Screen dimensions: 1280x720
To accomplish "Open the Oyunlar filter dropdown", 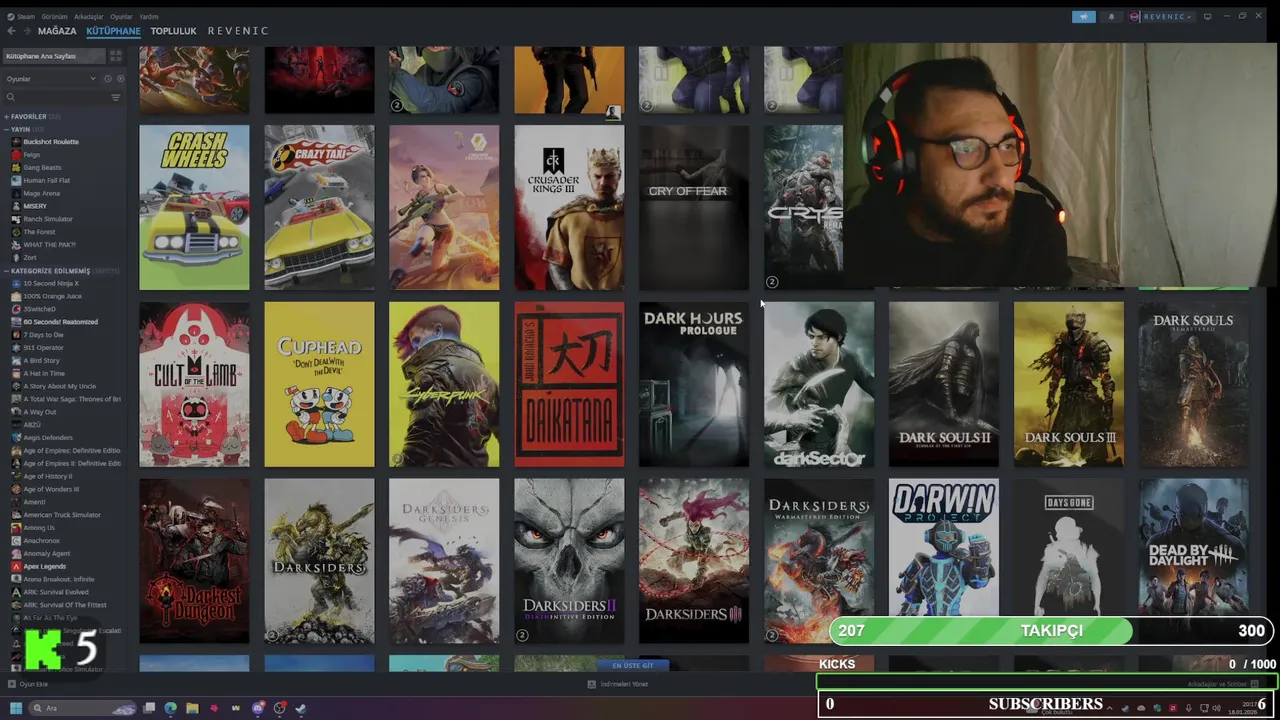I will click(50, 78).
